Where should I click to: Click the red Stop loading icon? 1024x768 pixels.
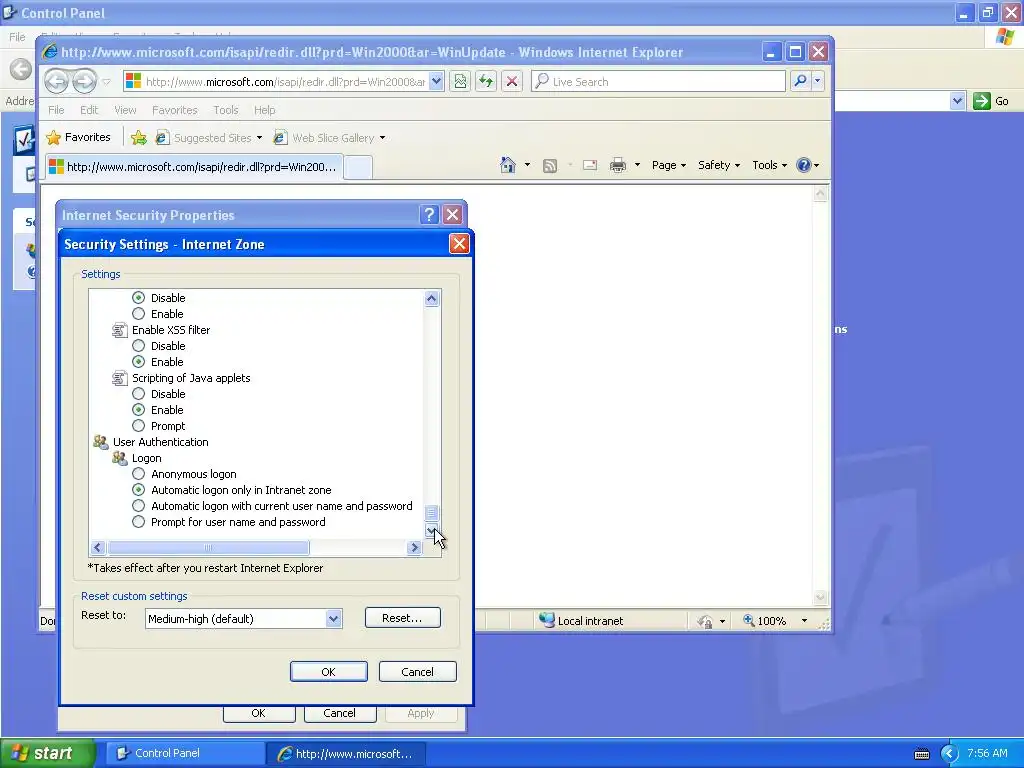pos(512,82)
